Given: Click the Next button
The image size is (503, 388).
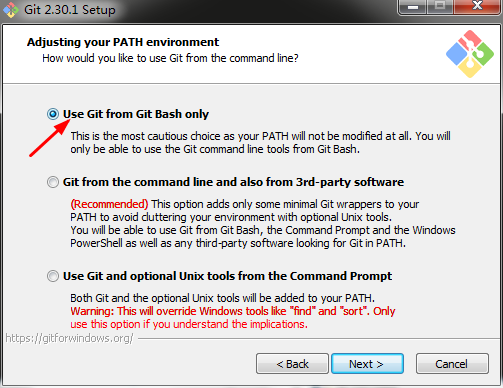Looking at the screenshot, I should pos(367,364).
